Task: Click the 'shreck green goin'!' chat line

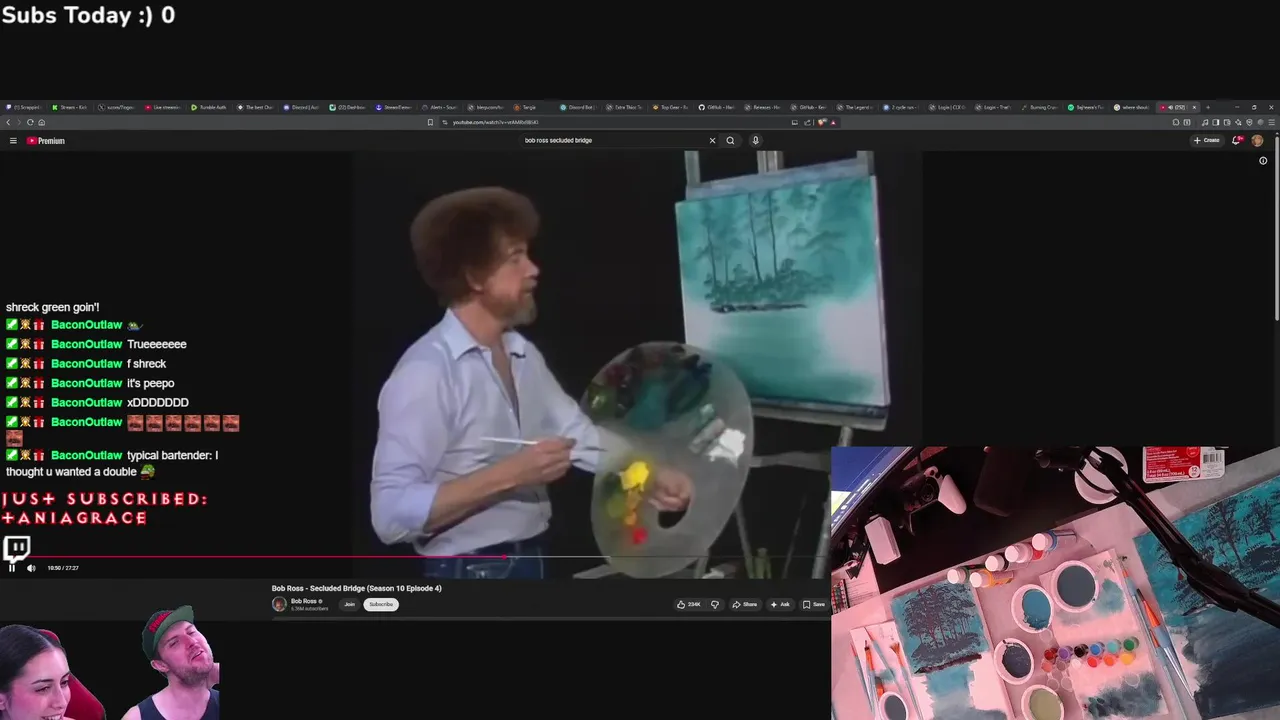Action: click(x=53, y=307)
